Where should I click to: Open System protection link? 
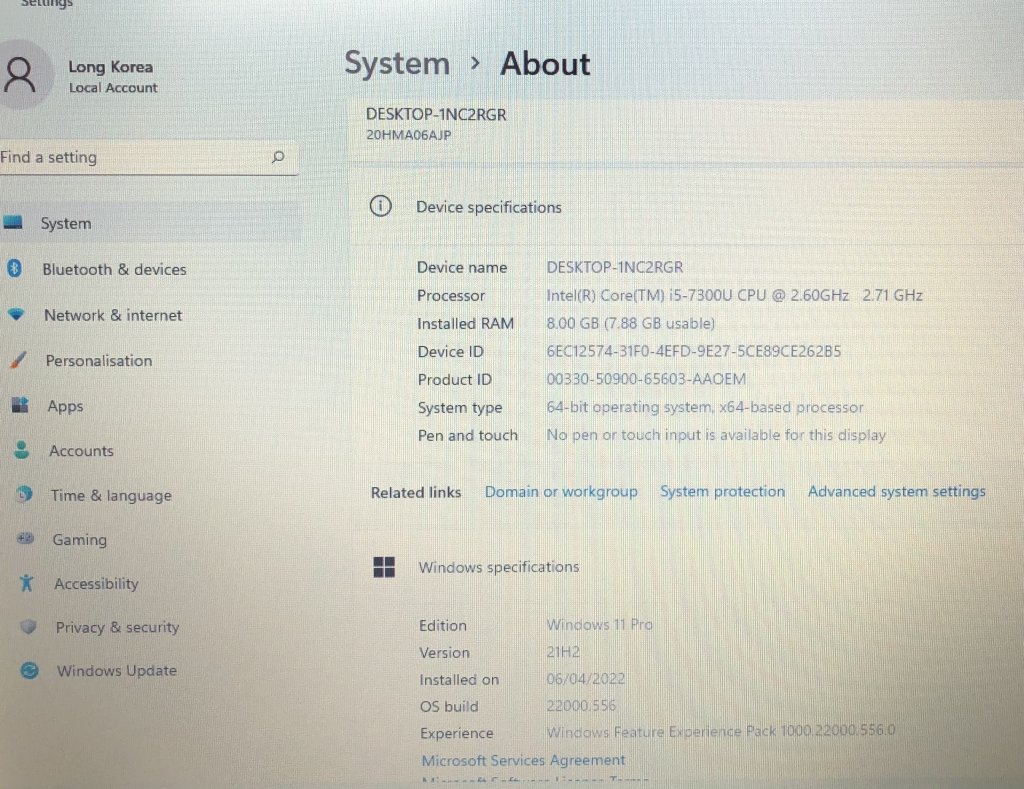pos(722,491)
